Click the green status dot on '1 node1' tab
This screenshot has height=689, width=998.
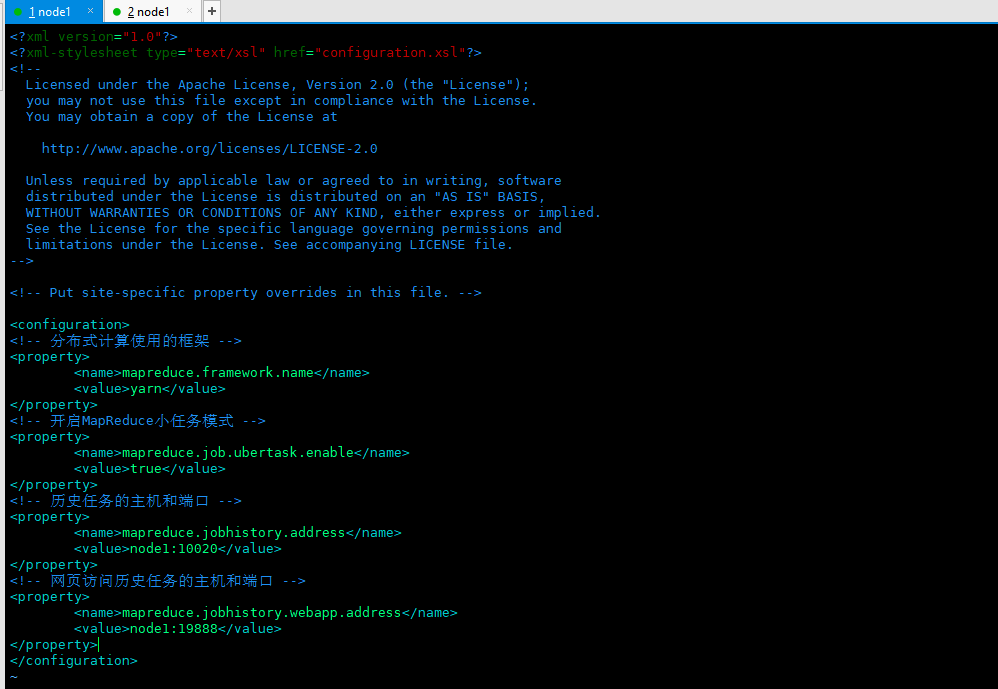point(18,12)
